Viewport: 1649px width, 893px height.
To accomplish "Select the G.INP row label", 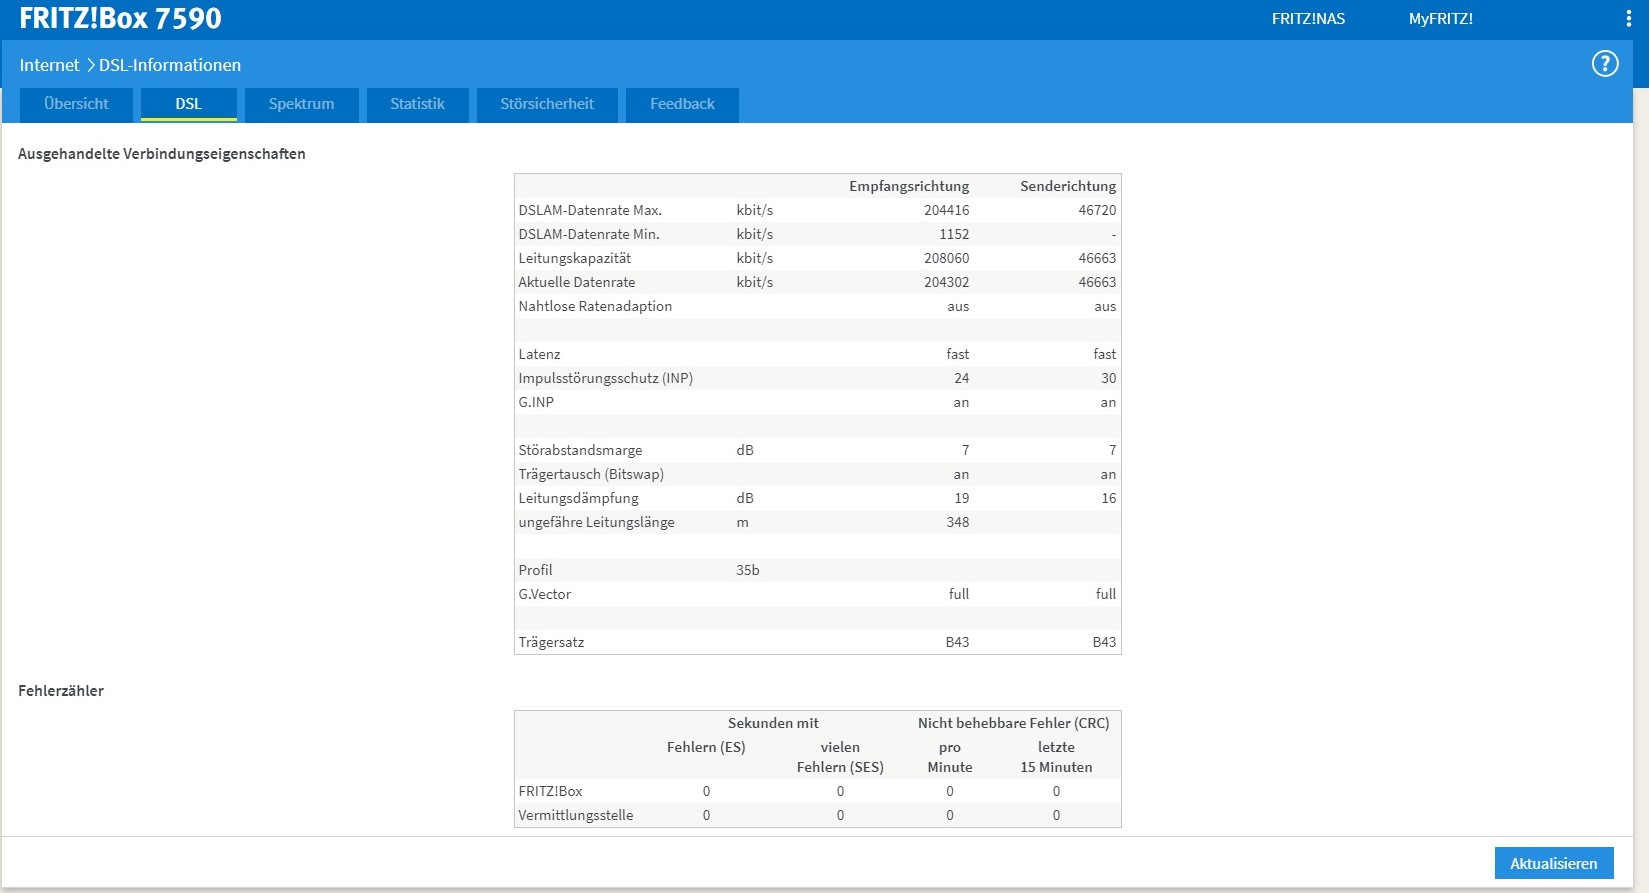I will pos(536,402).
